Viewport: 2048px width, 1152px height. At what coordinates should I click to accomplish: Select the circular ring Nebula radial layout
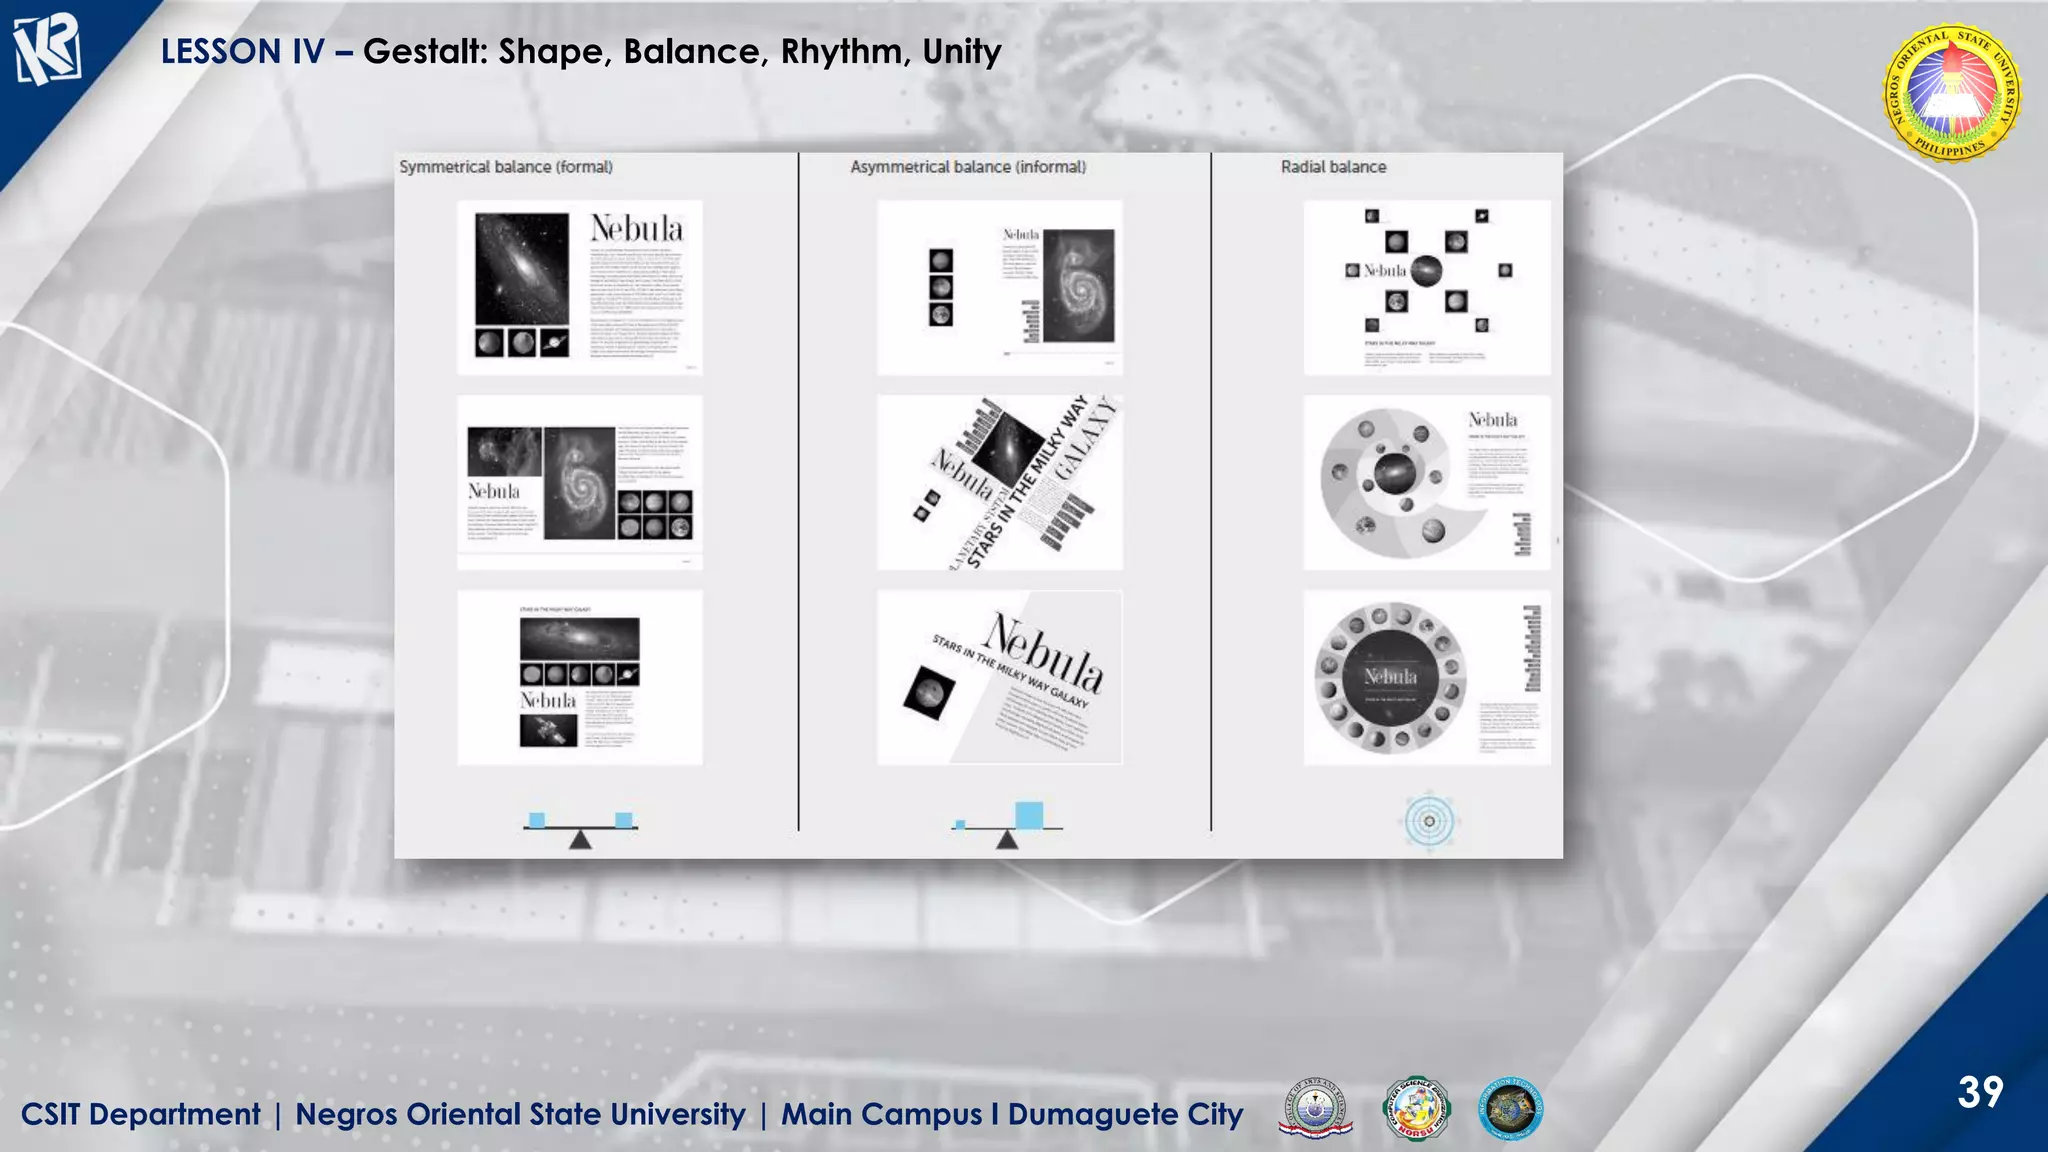(x=1427, y=678)
